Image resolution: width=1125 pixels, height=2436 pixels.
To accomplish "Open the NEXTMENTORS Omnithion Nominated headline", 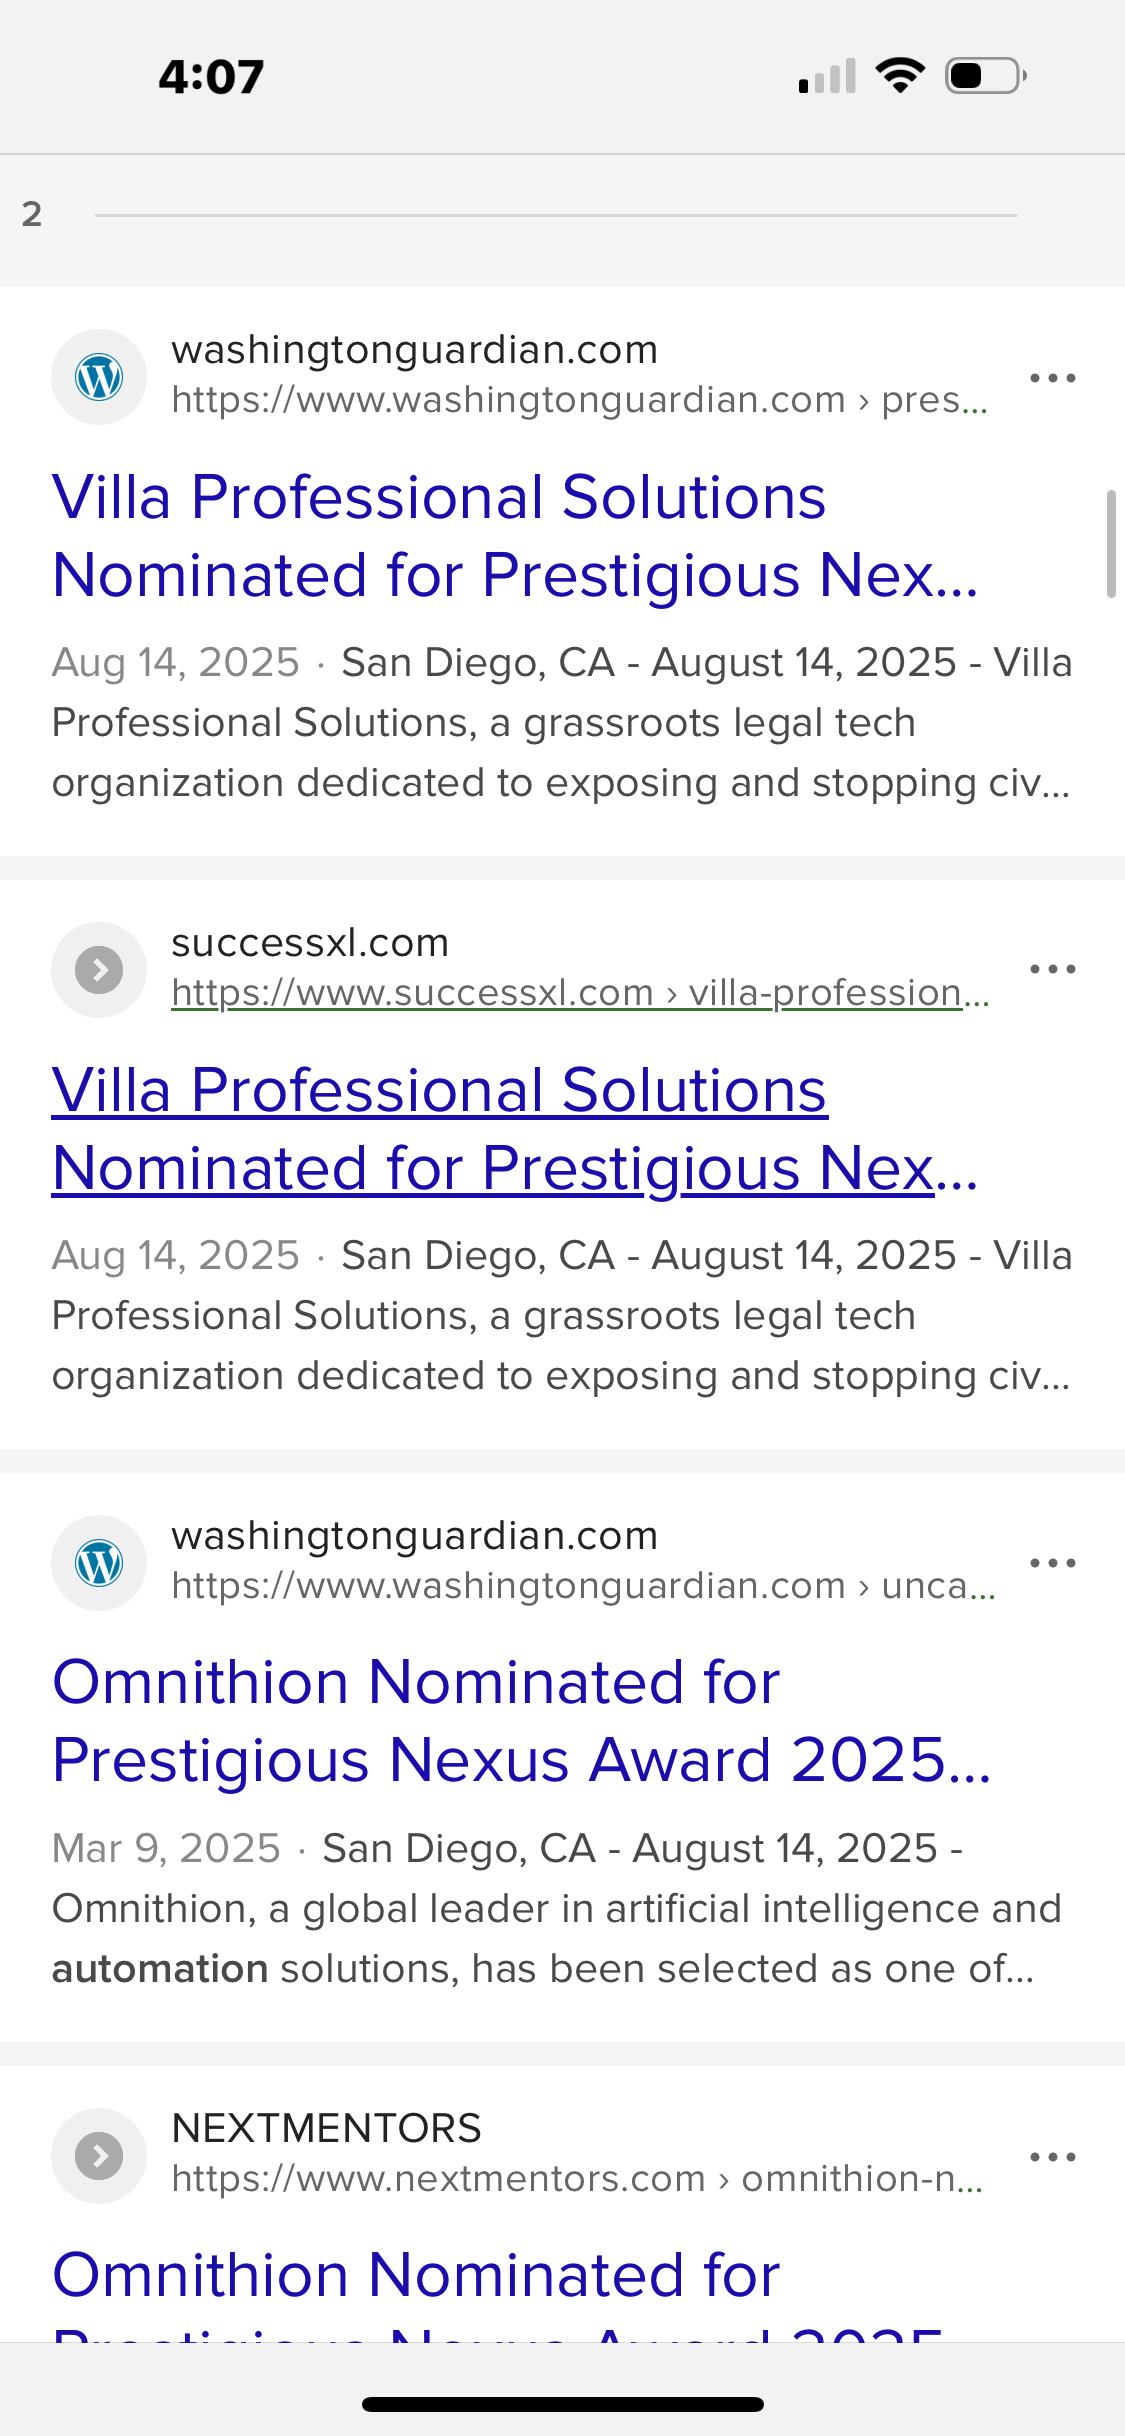I will pyautogui.click(x=416, y=2275).
